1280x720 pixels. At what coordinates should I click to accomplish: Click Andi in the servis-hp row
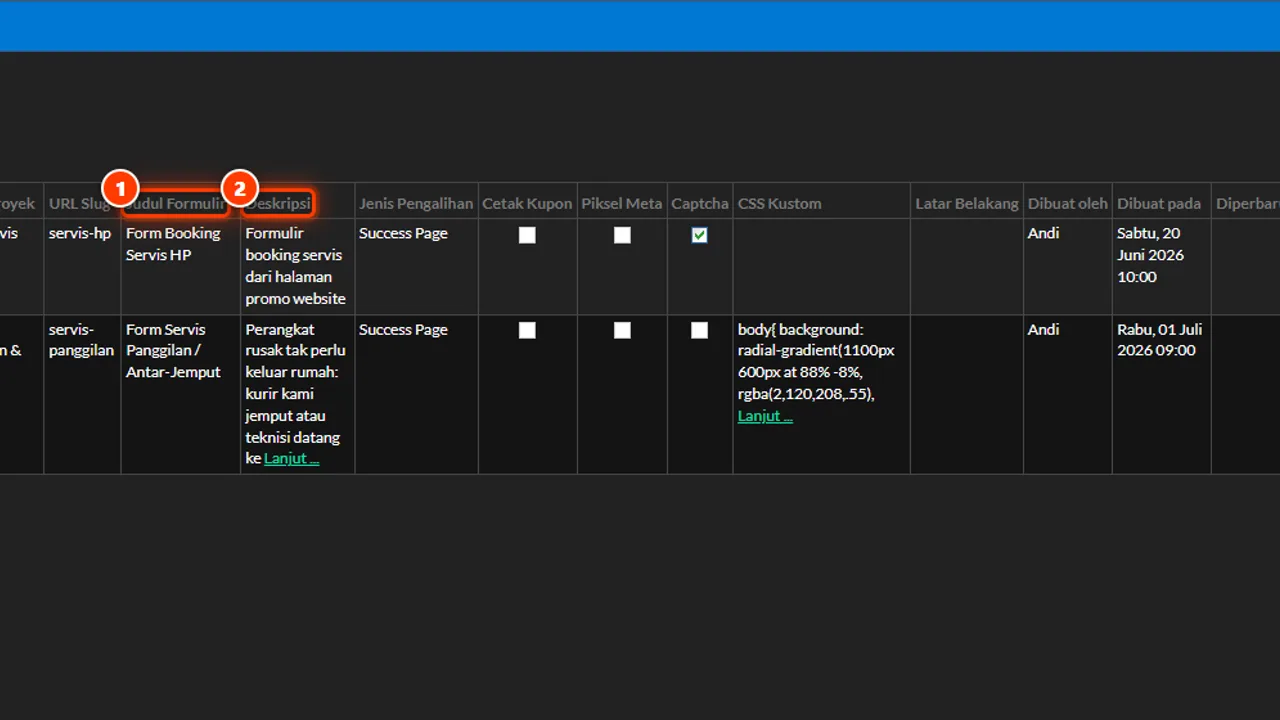click(x=1043, y=233)
